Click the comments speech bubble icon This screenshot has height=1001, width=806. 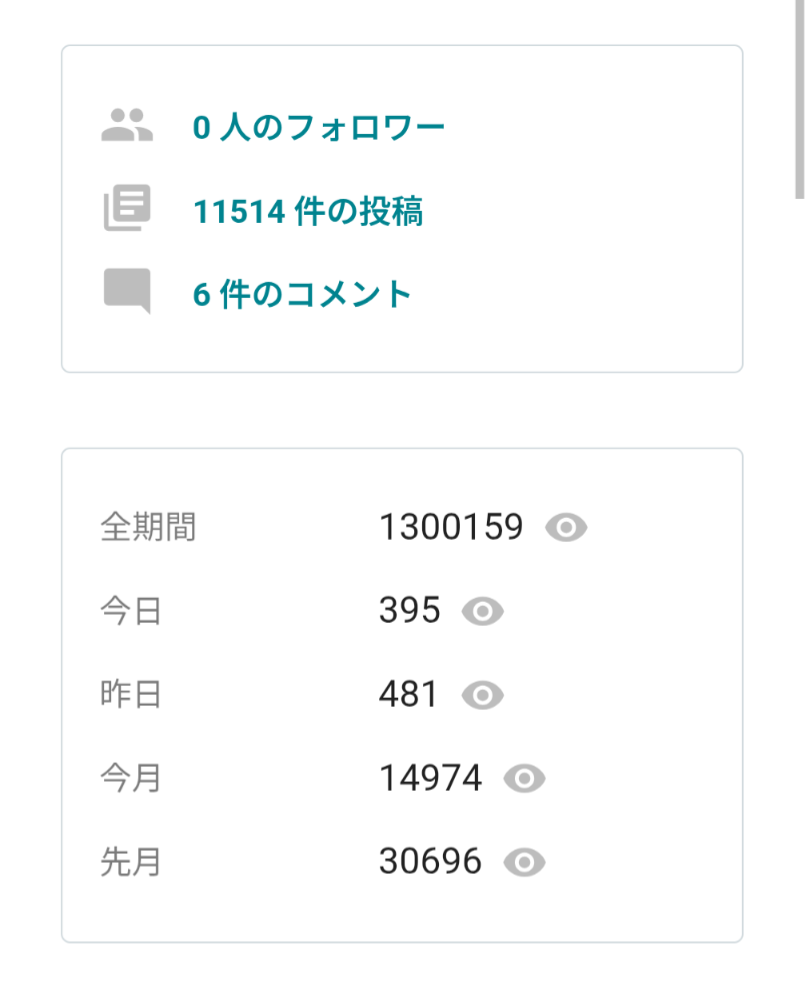click(x=127, y=291)
